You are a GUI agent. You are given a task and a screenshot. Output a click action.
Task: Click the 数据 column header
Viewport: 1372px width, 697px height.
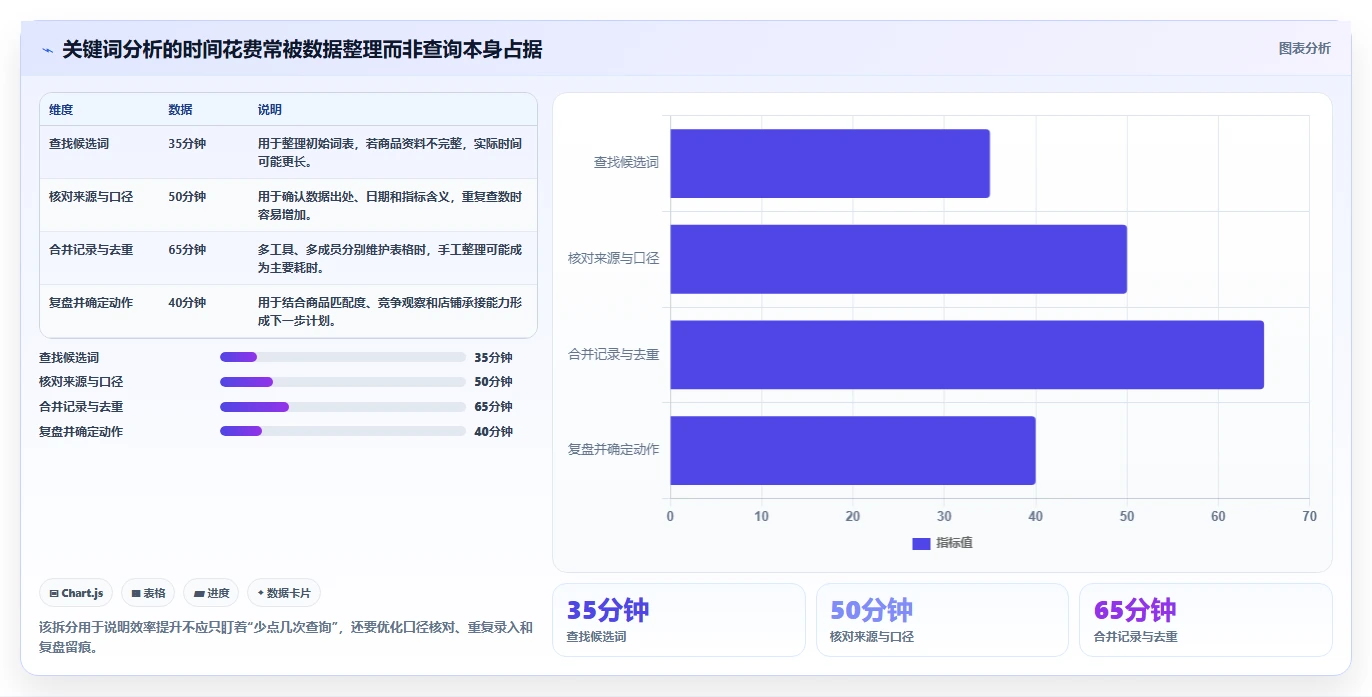(x=181, y=110)
